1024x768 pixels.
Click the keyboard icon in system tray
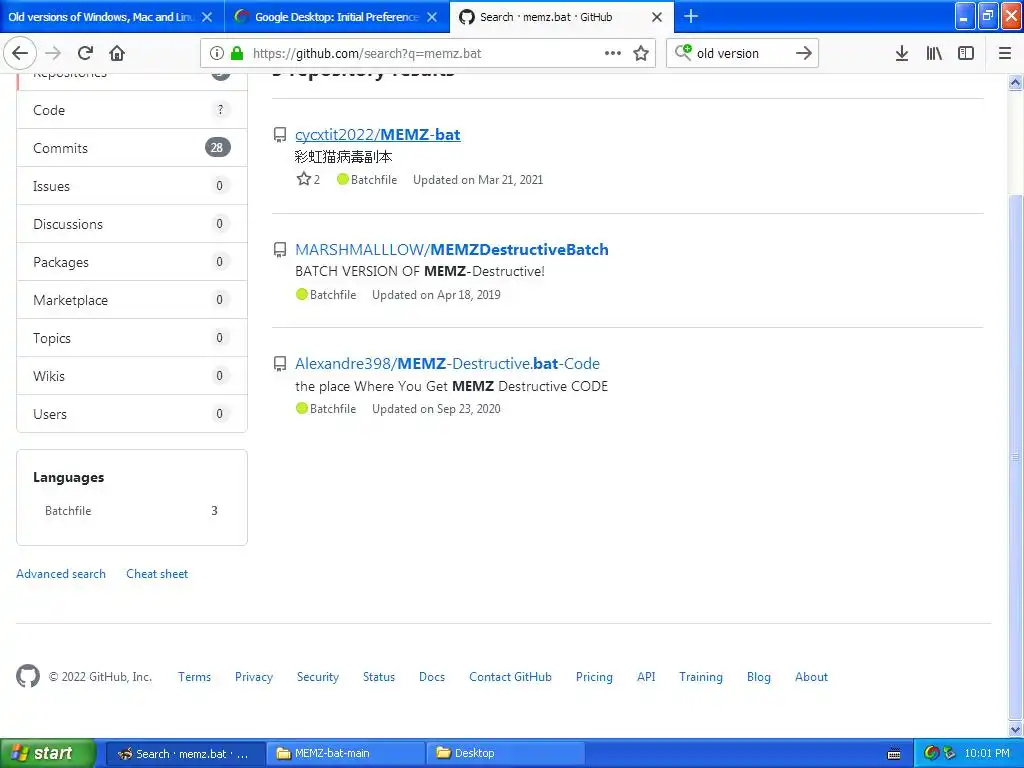(895, 754)
